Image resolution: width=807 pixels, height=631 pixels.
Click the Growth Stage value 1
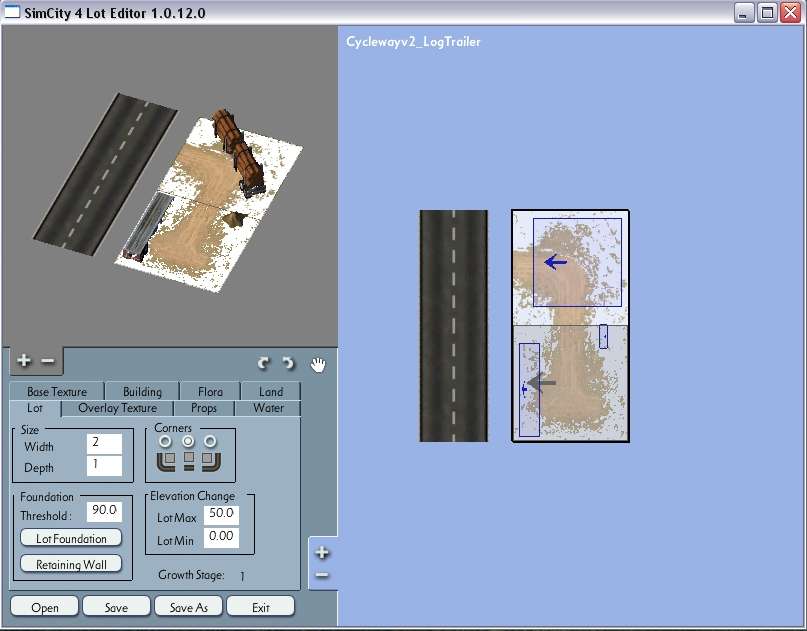pyautogui.click(x=242, y=575)
